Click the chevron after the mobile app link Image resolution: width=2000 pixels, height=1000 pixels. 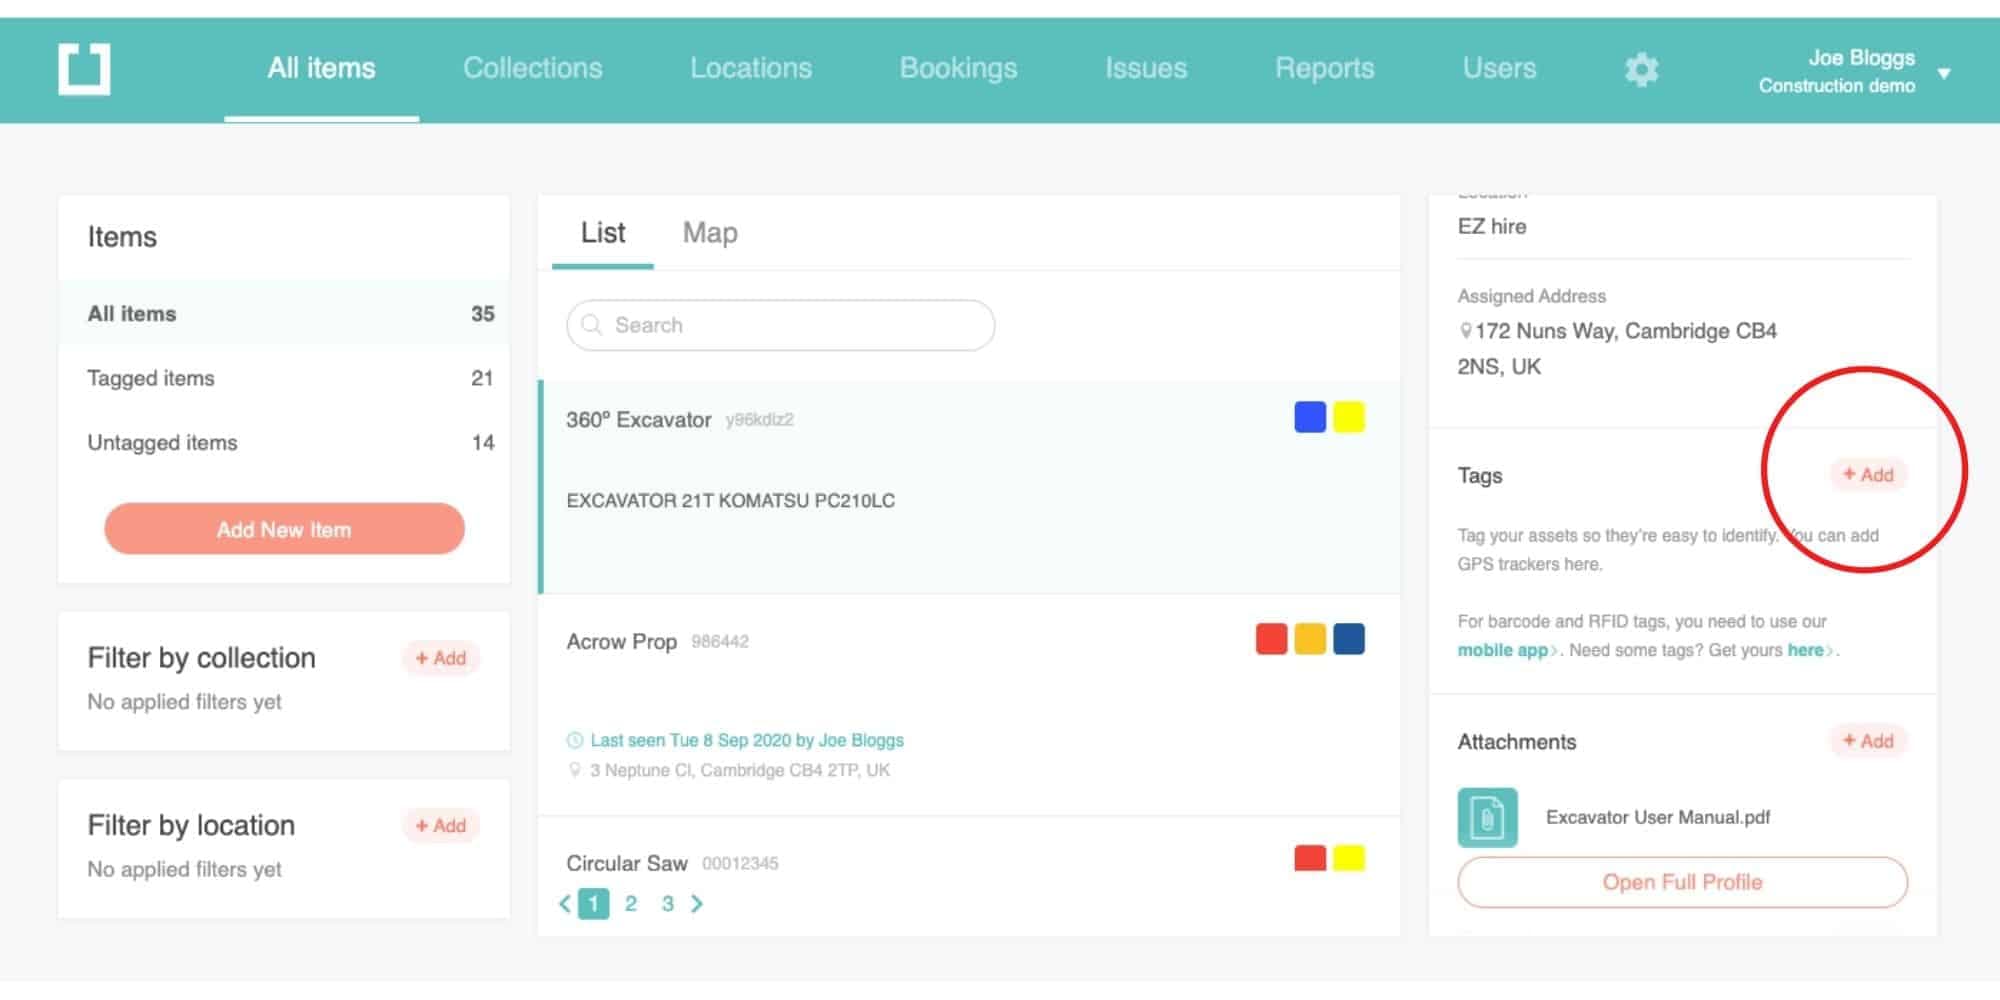pos(1554,650)
